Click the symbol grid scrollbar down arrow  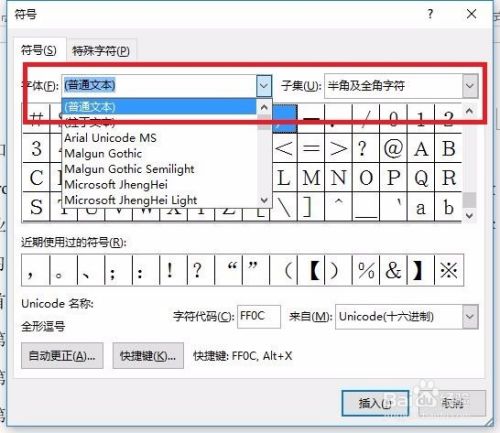click(469, 215)
